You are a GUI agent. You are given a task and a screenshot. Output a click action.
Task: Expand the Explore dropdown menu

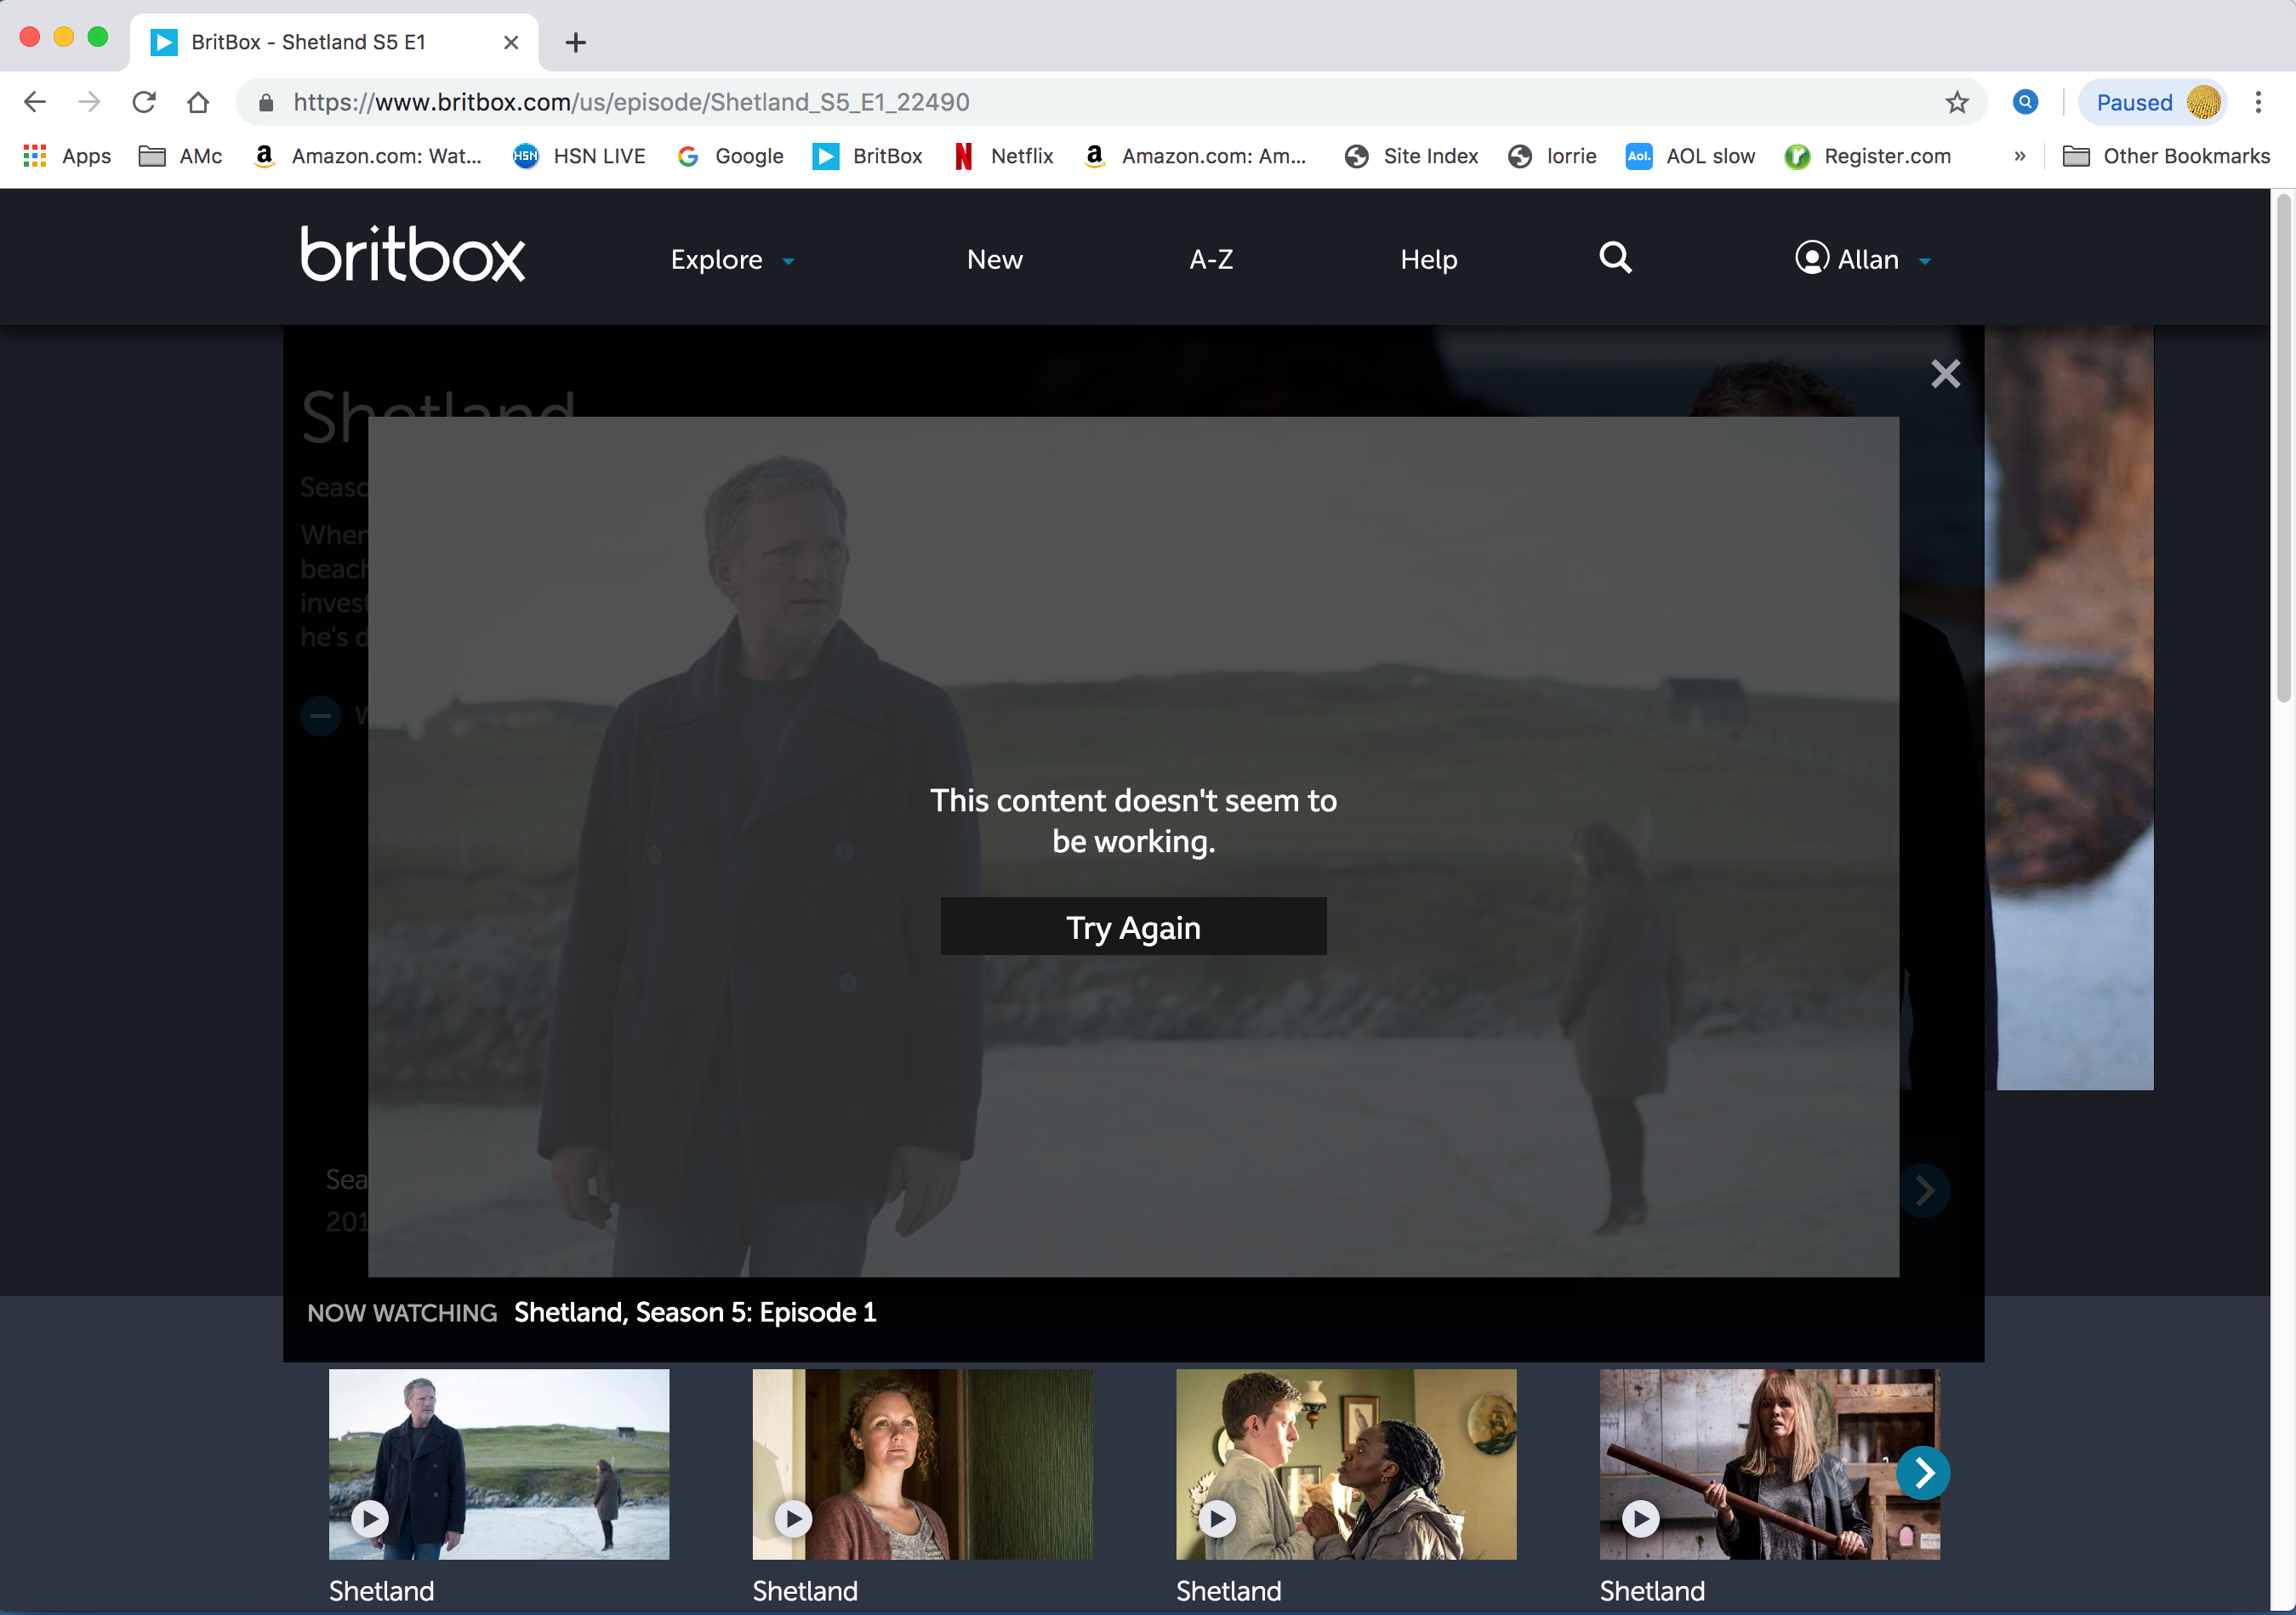[x=732, y=260]
